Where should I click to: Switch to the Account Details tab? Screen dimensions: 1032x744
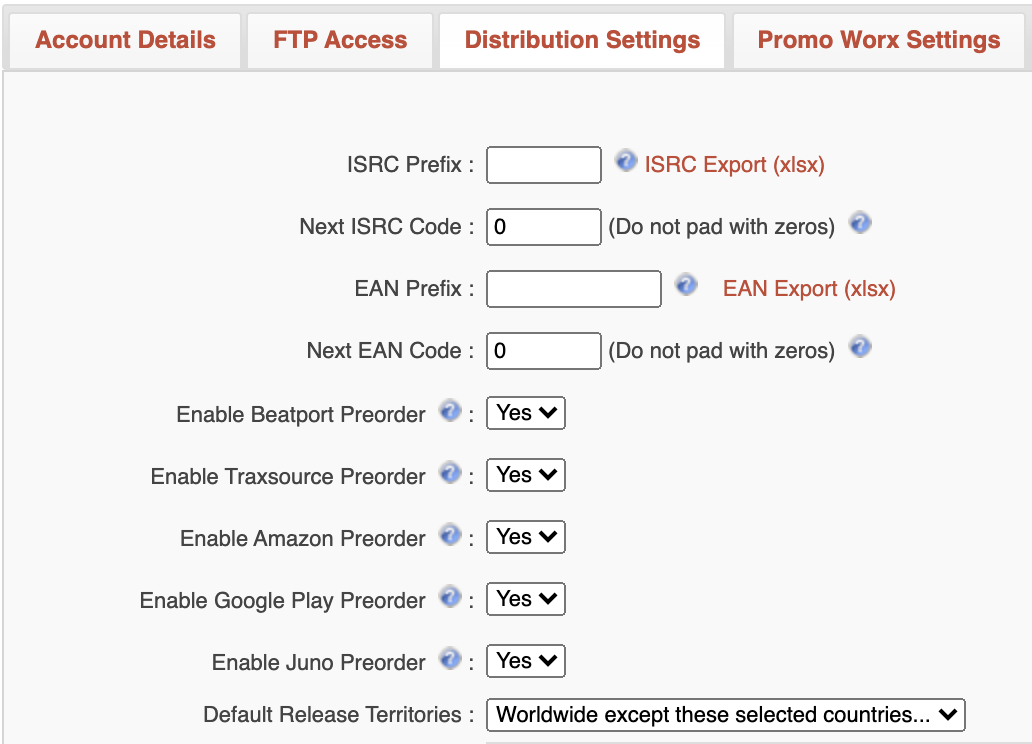coord(125,40)
